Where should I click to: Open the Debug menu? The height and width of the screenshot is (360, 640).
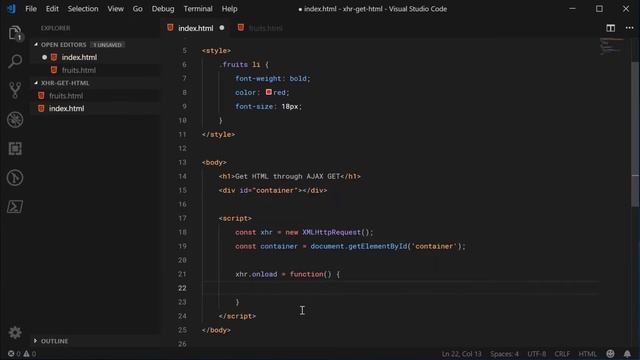click(163, 9)
